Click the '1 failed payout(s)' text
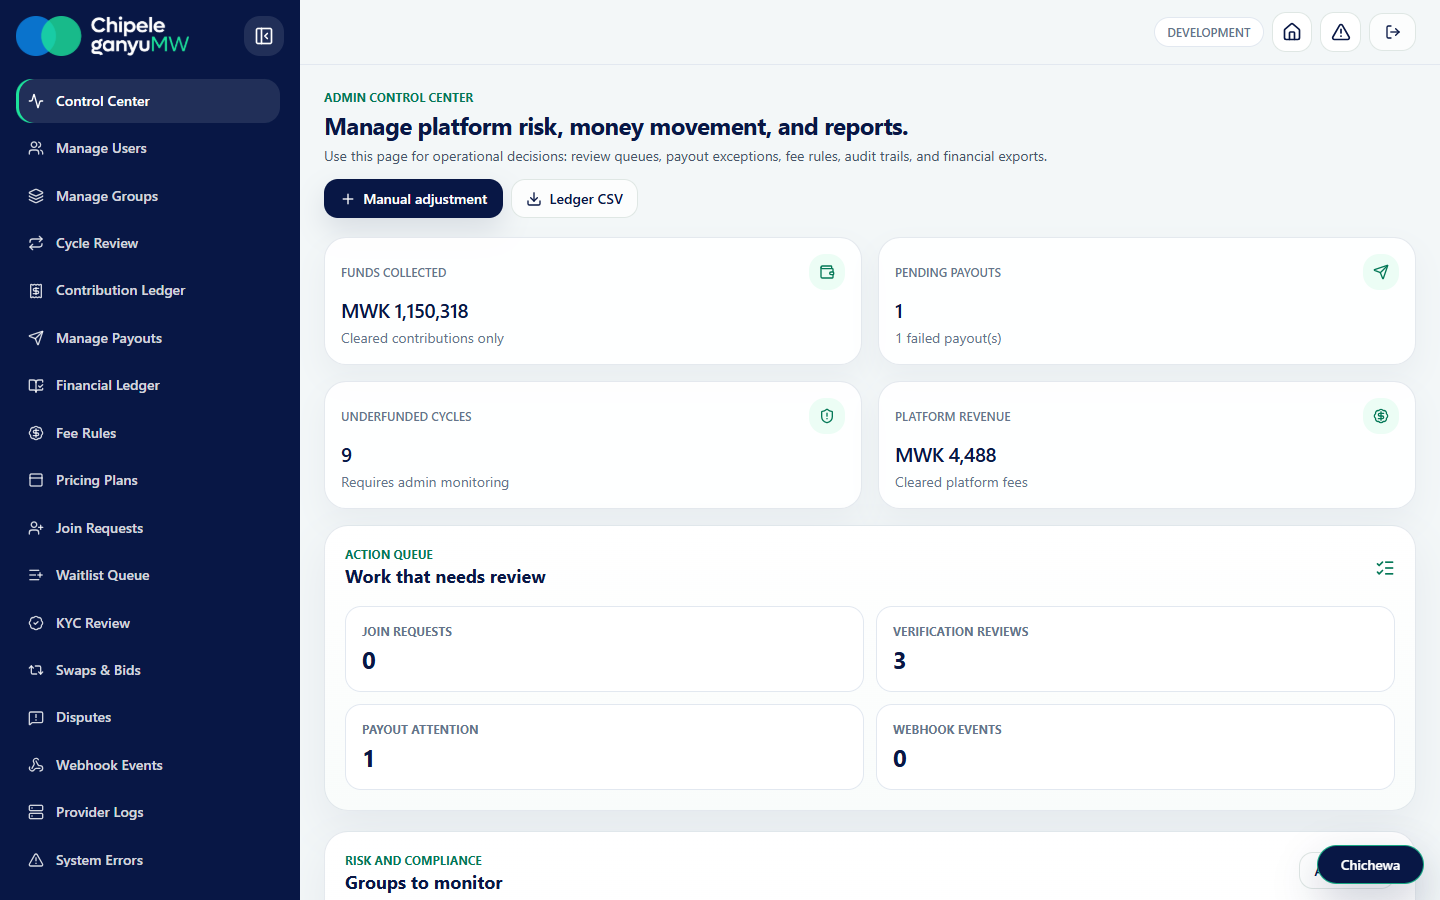This screenshot has width=1440, height=900. coord(948,338)
